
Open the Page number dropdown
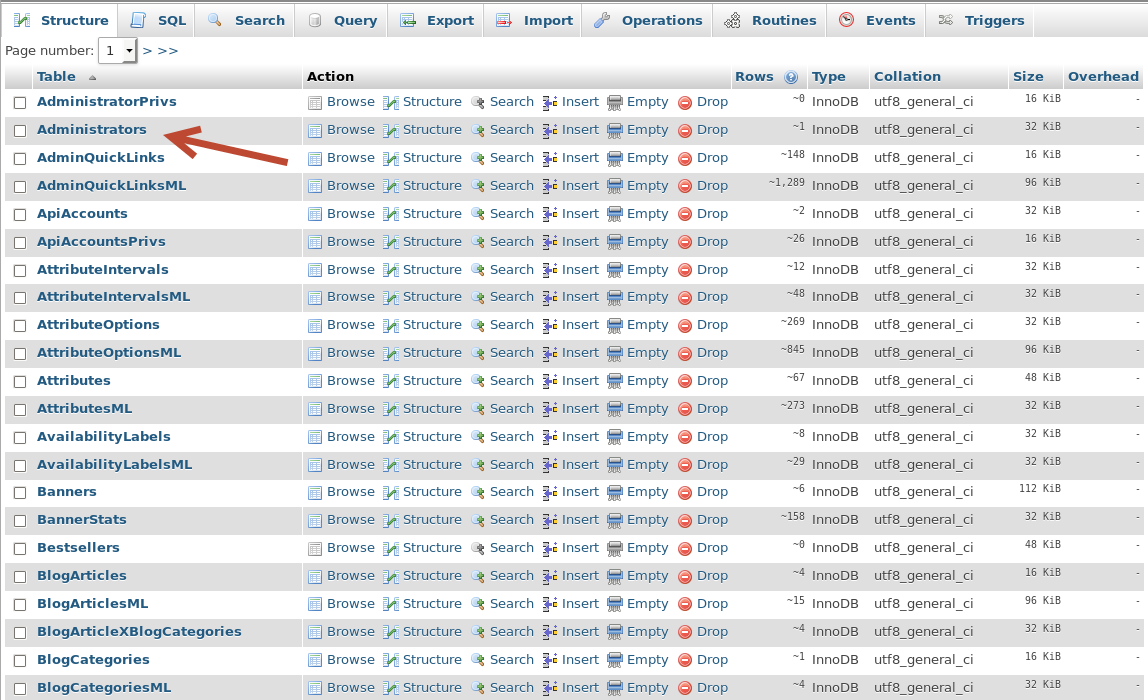(x=117, y=51)
